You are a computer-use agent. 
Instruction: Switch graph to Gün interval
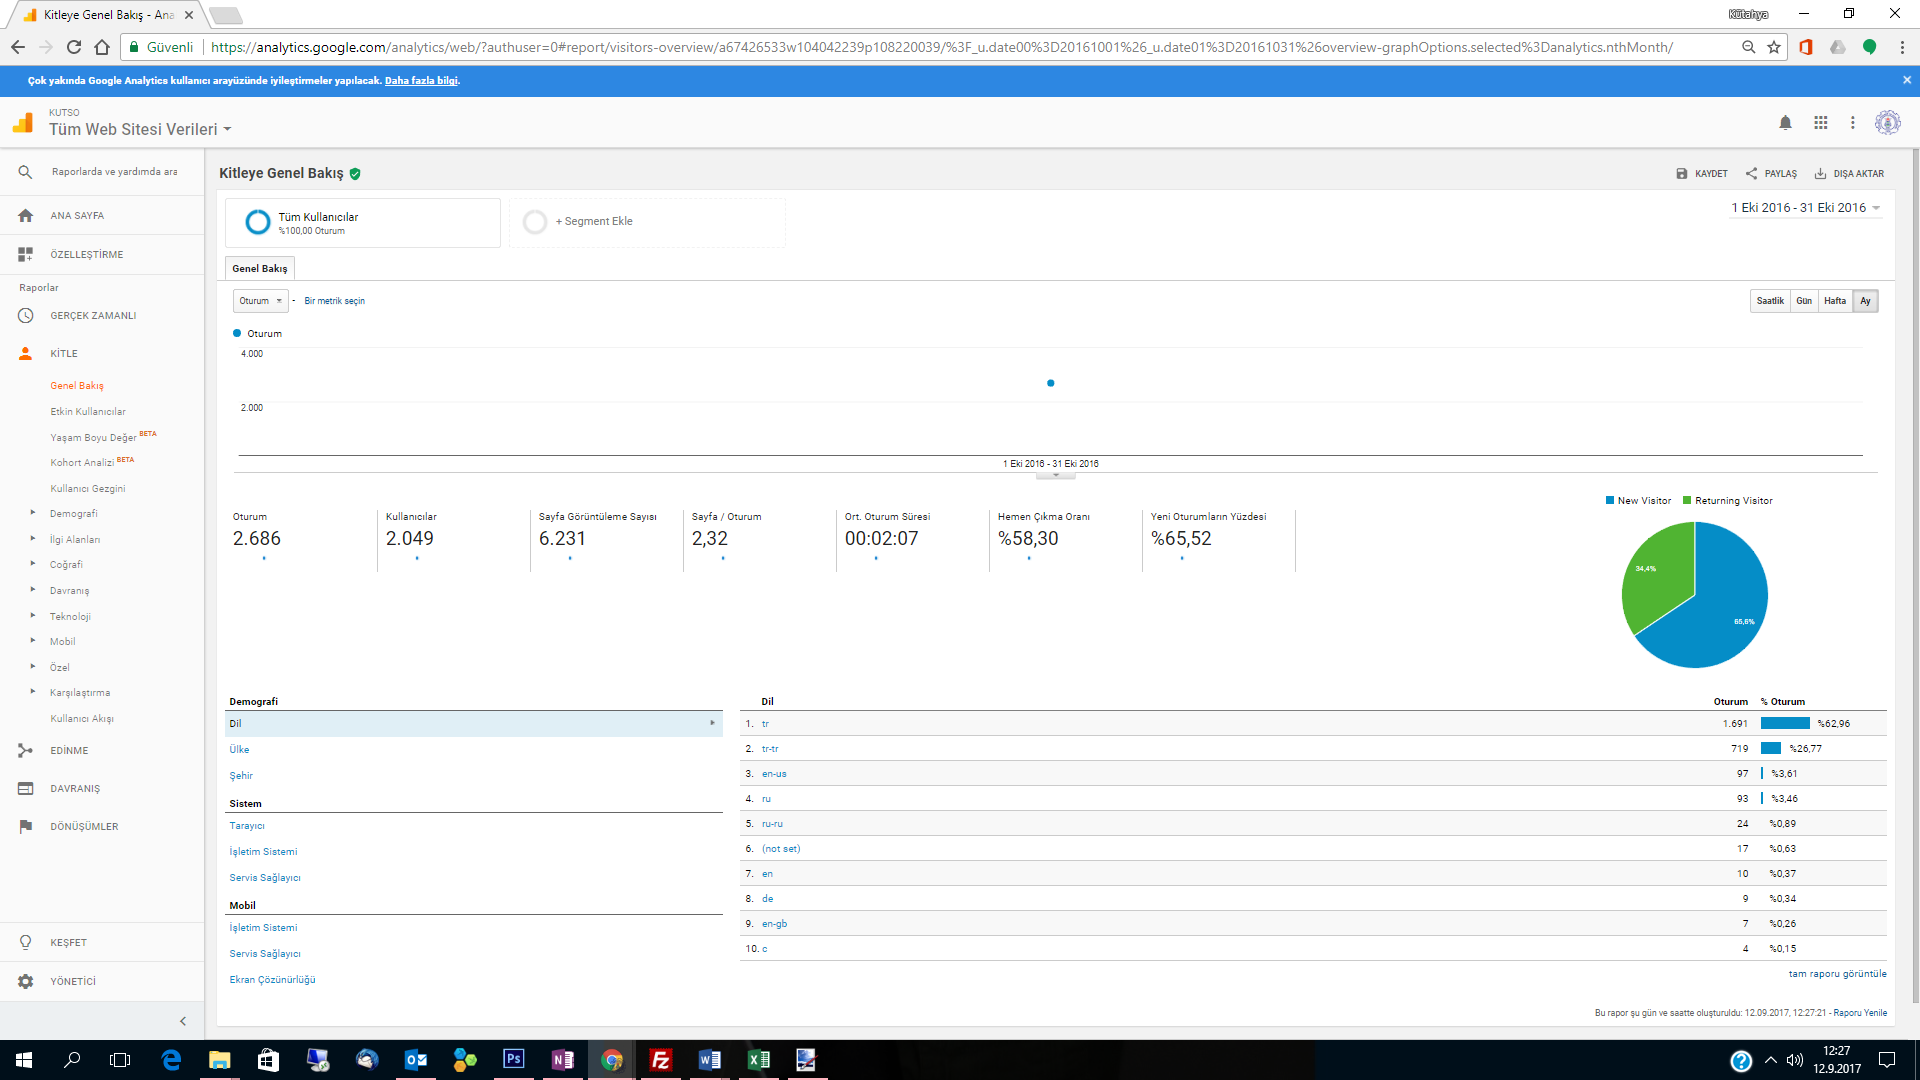tap(1803, 301)
